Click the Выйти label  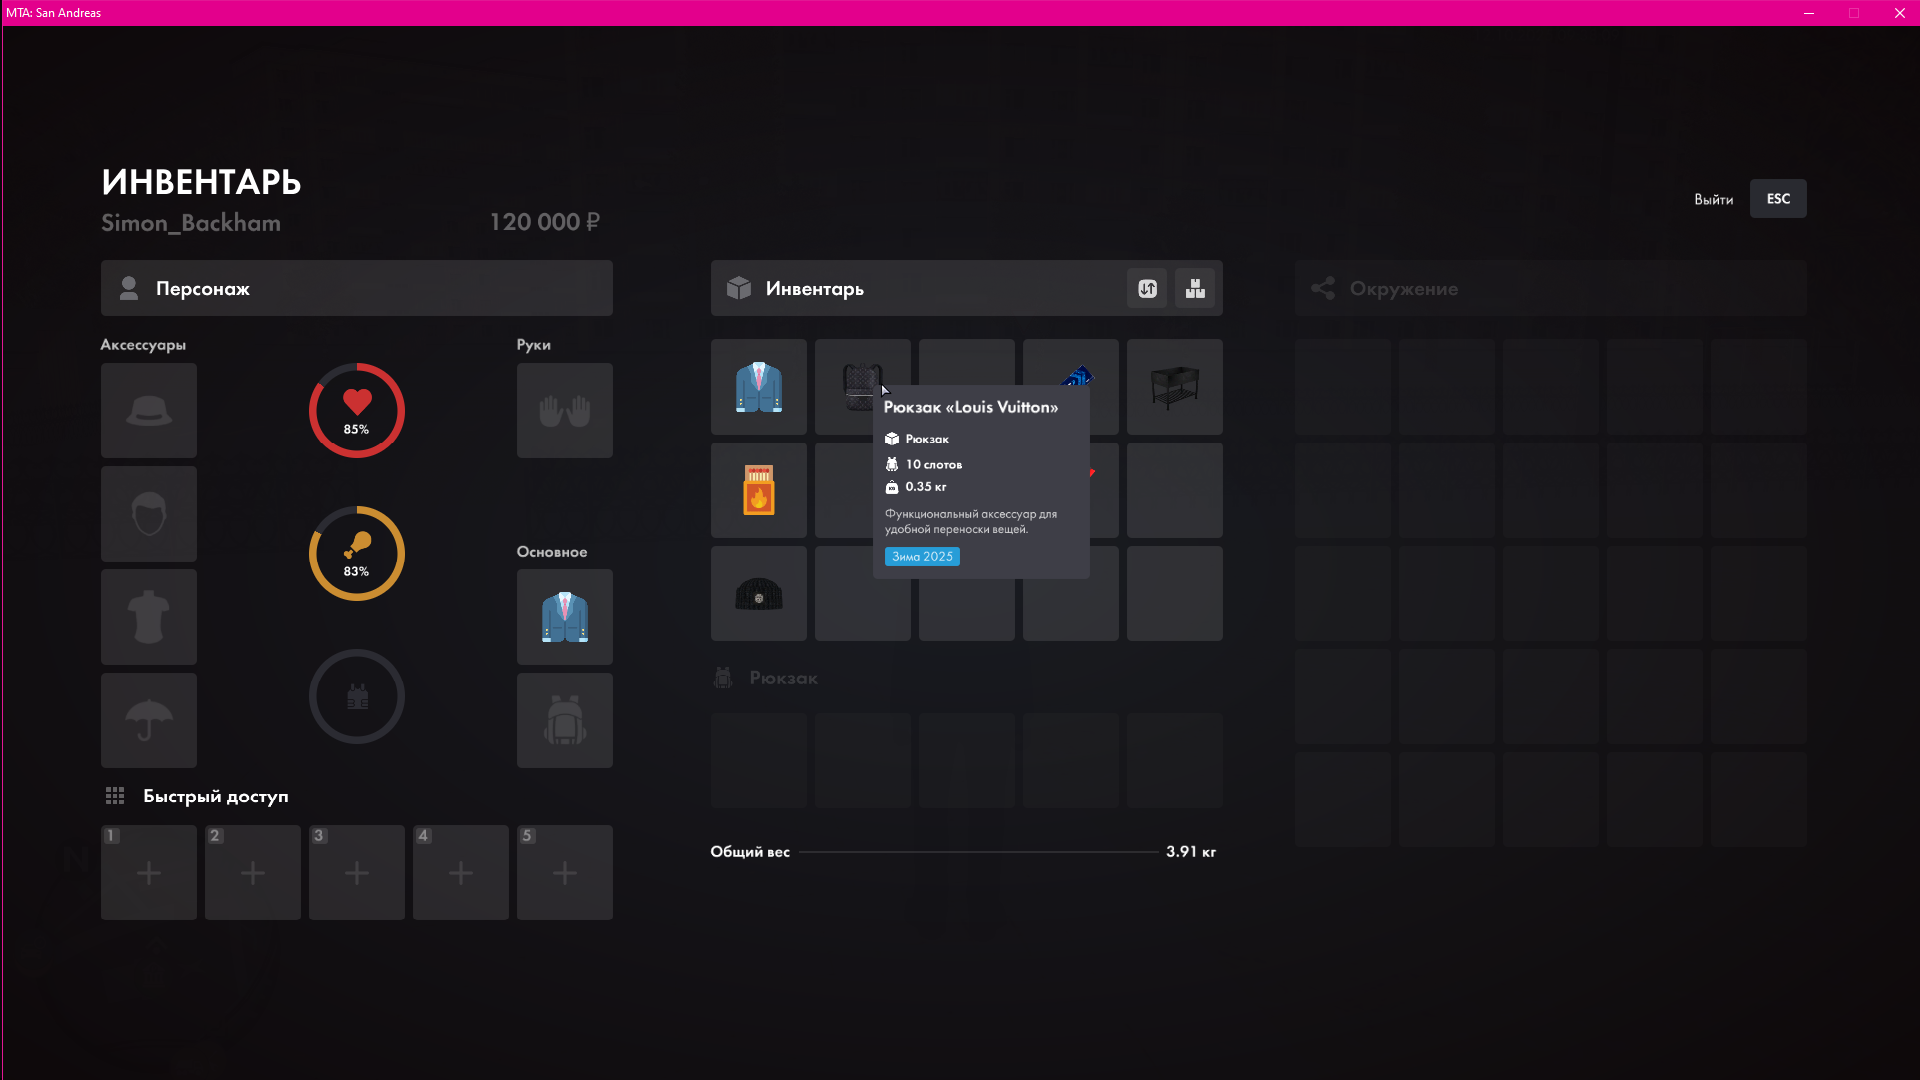(1713, 200)
